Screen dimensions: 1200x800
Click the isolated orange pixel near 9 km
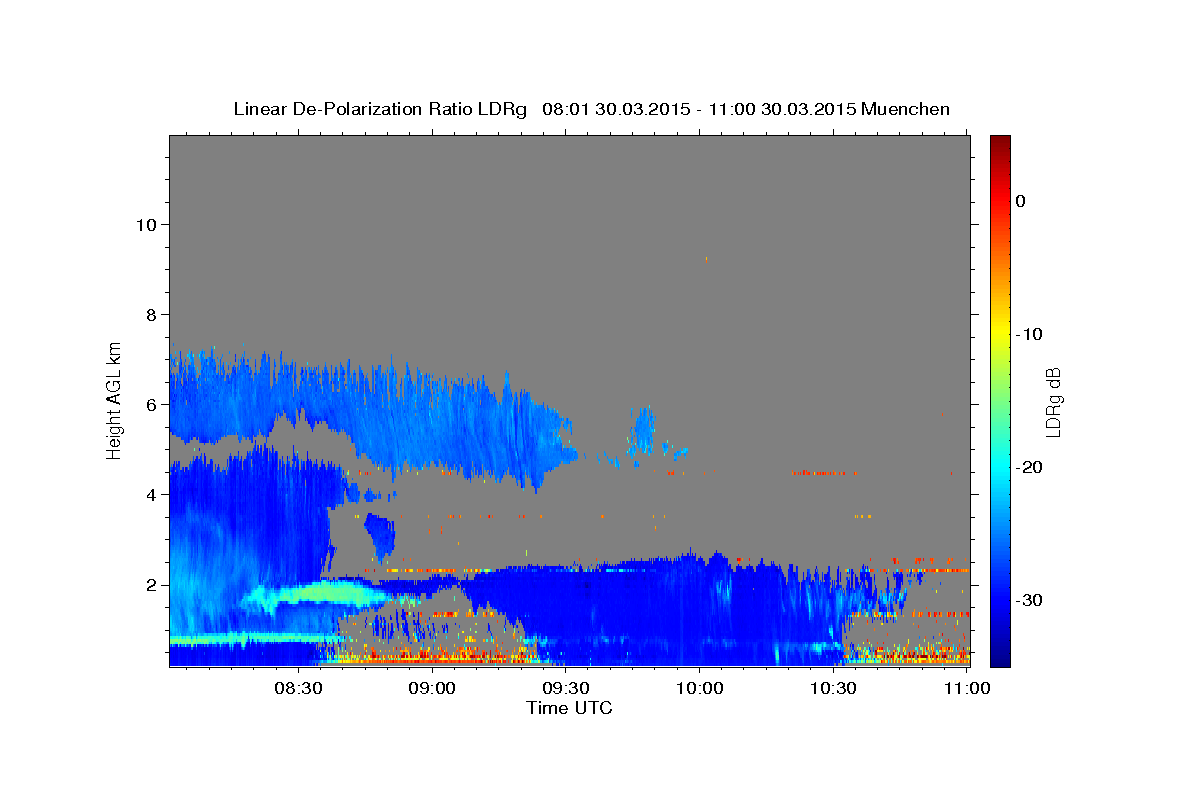click(706, 259)
